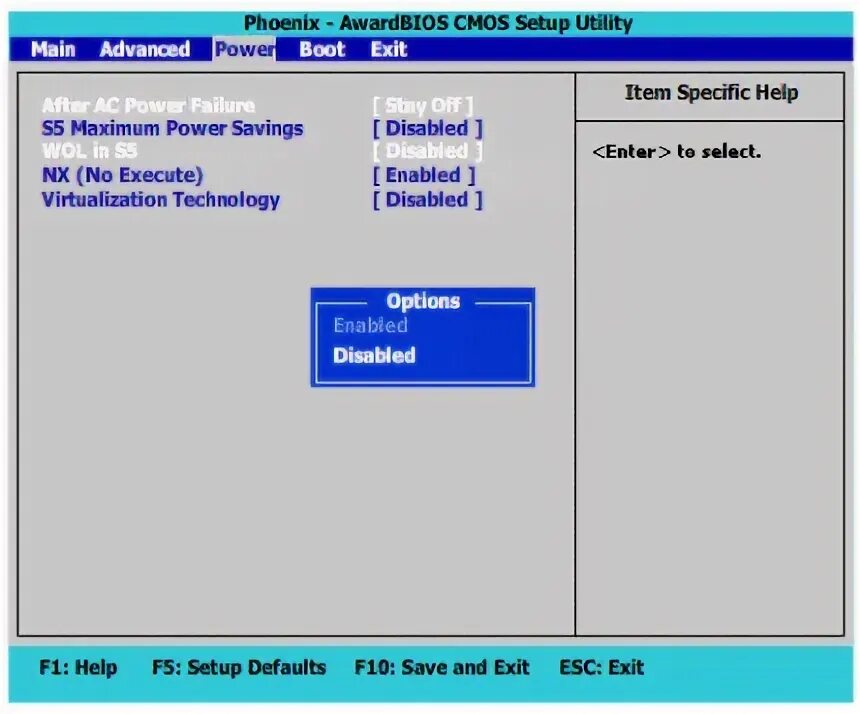This screenshot has height=714, width=860.
Task: Open the Main menu tab
Action: click(x=53, y=49)
